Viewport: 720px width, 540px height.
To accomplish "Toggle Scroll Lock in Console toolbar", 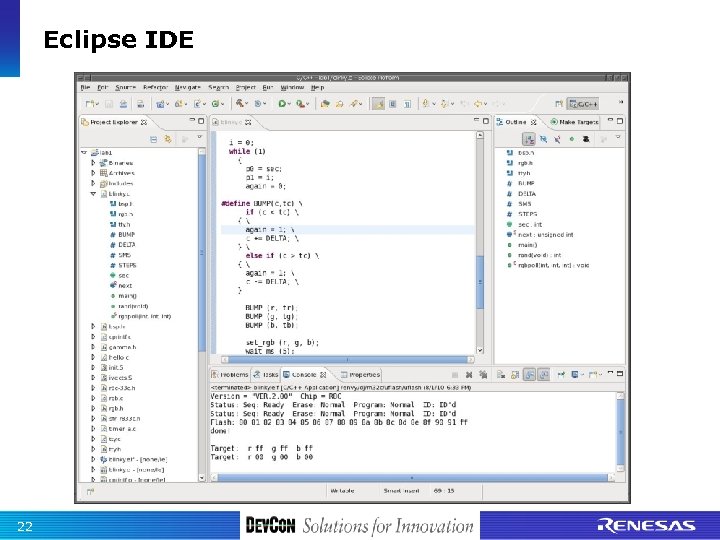I will click(x=515, y=375).
